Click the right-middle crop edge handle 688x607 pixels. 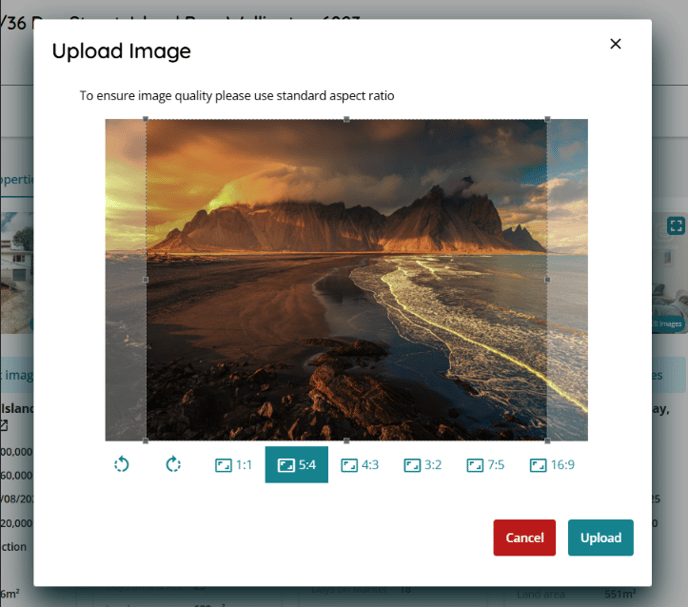click(547, 280)
